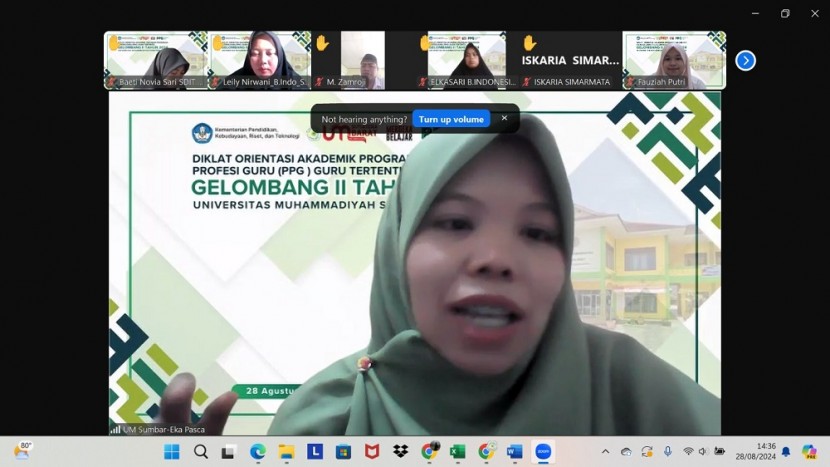This screenshot has height=467, width=830.
Task: Select ISKARIA SIMARMATA participant tile
Action: tap(570, 60)
